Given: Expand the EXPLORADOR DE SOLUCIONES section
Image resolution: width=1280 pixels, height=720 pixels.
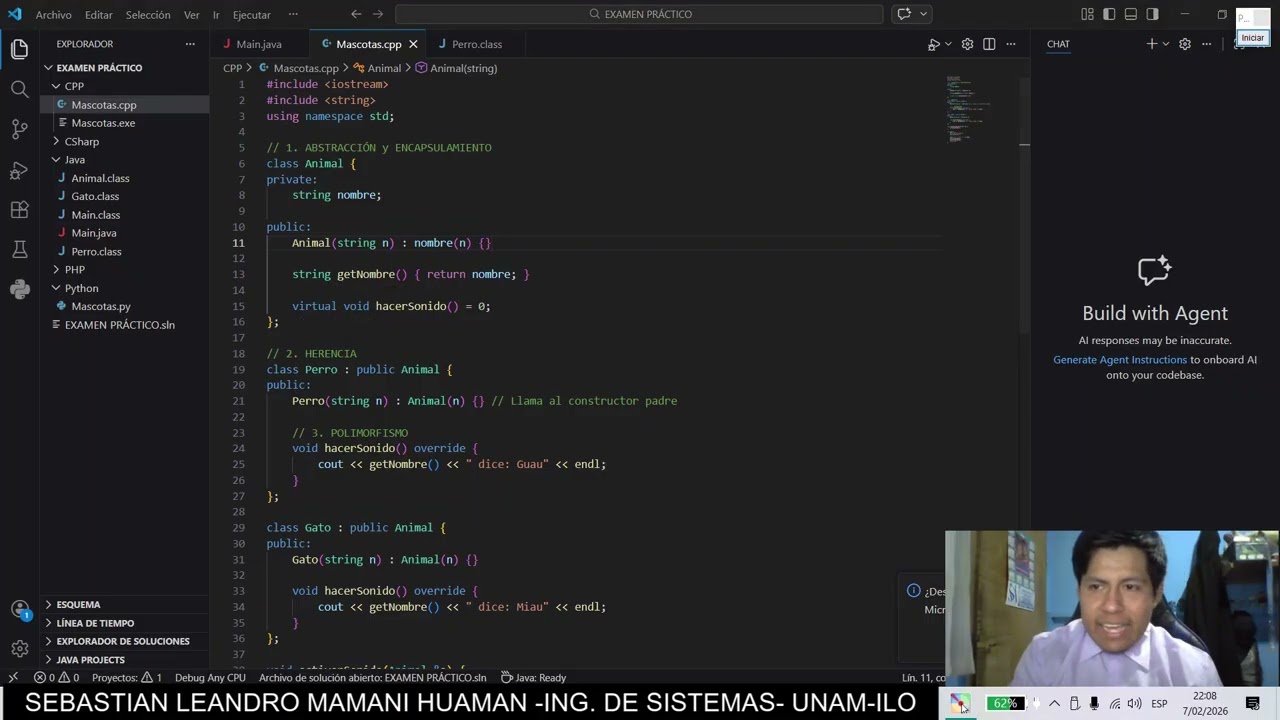Looking at the screenshot, I should point(125,641).
